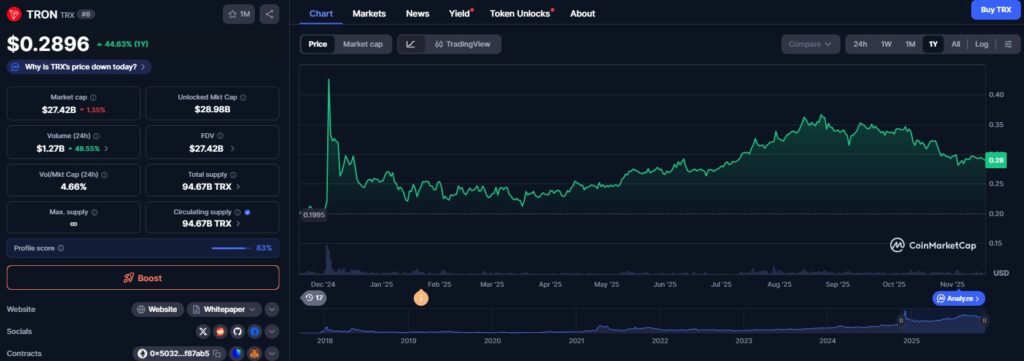Image resolution: width=1024 pixels, height=361 pixels.
Task: Open the Website link button
Action: click(157, 309)
